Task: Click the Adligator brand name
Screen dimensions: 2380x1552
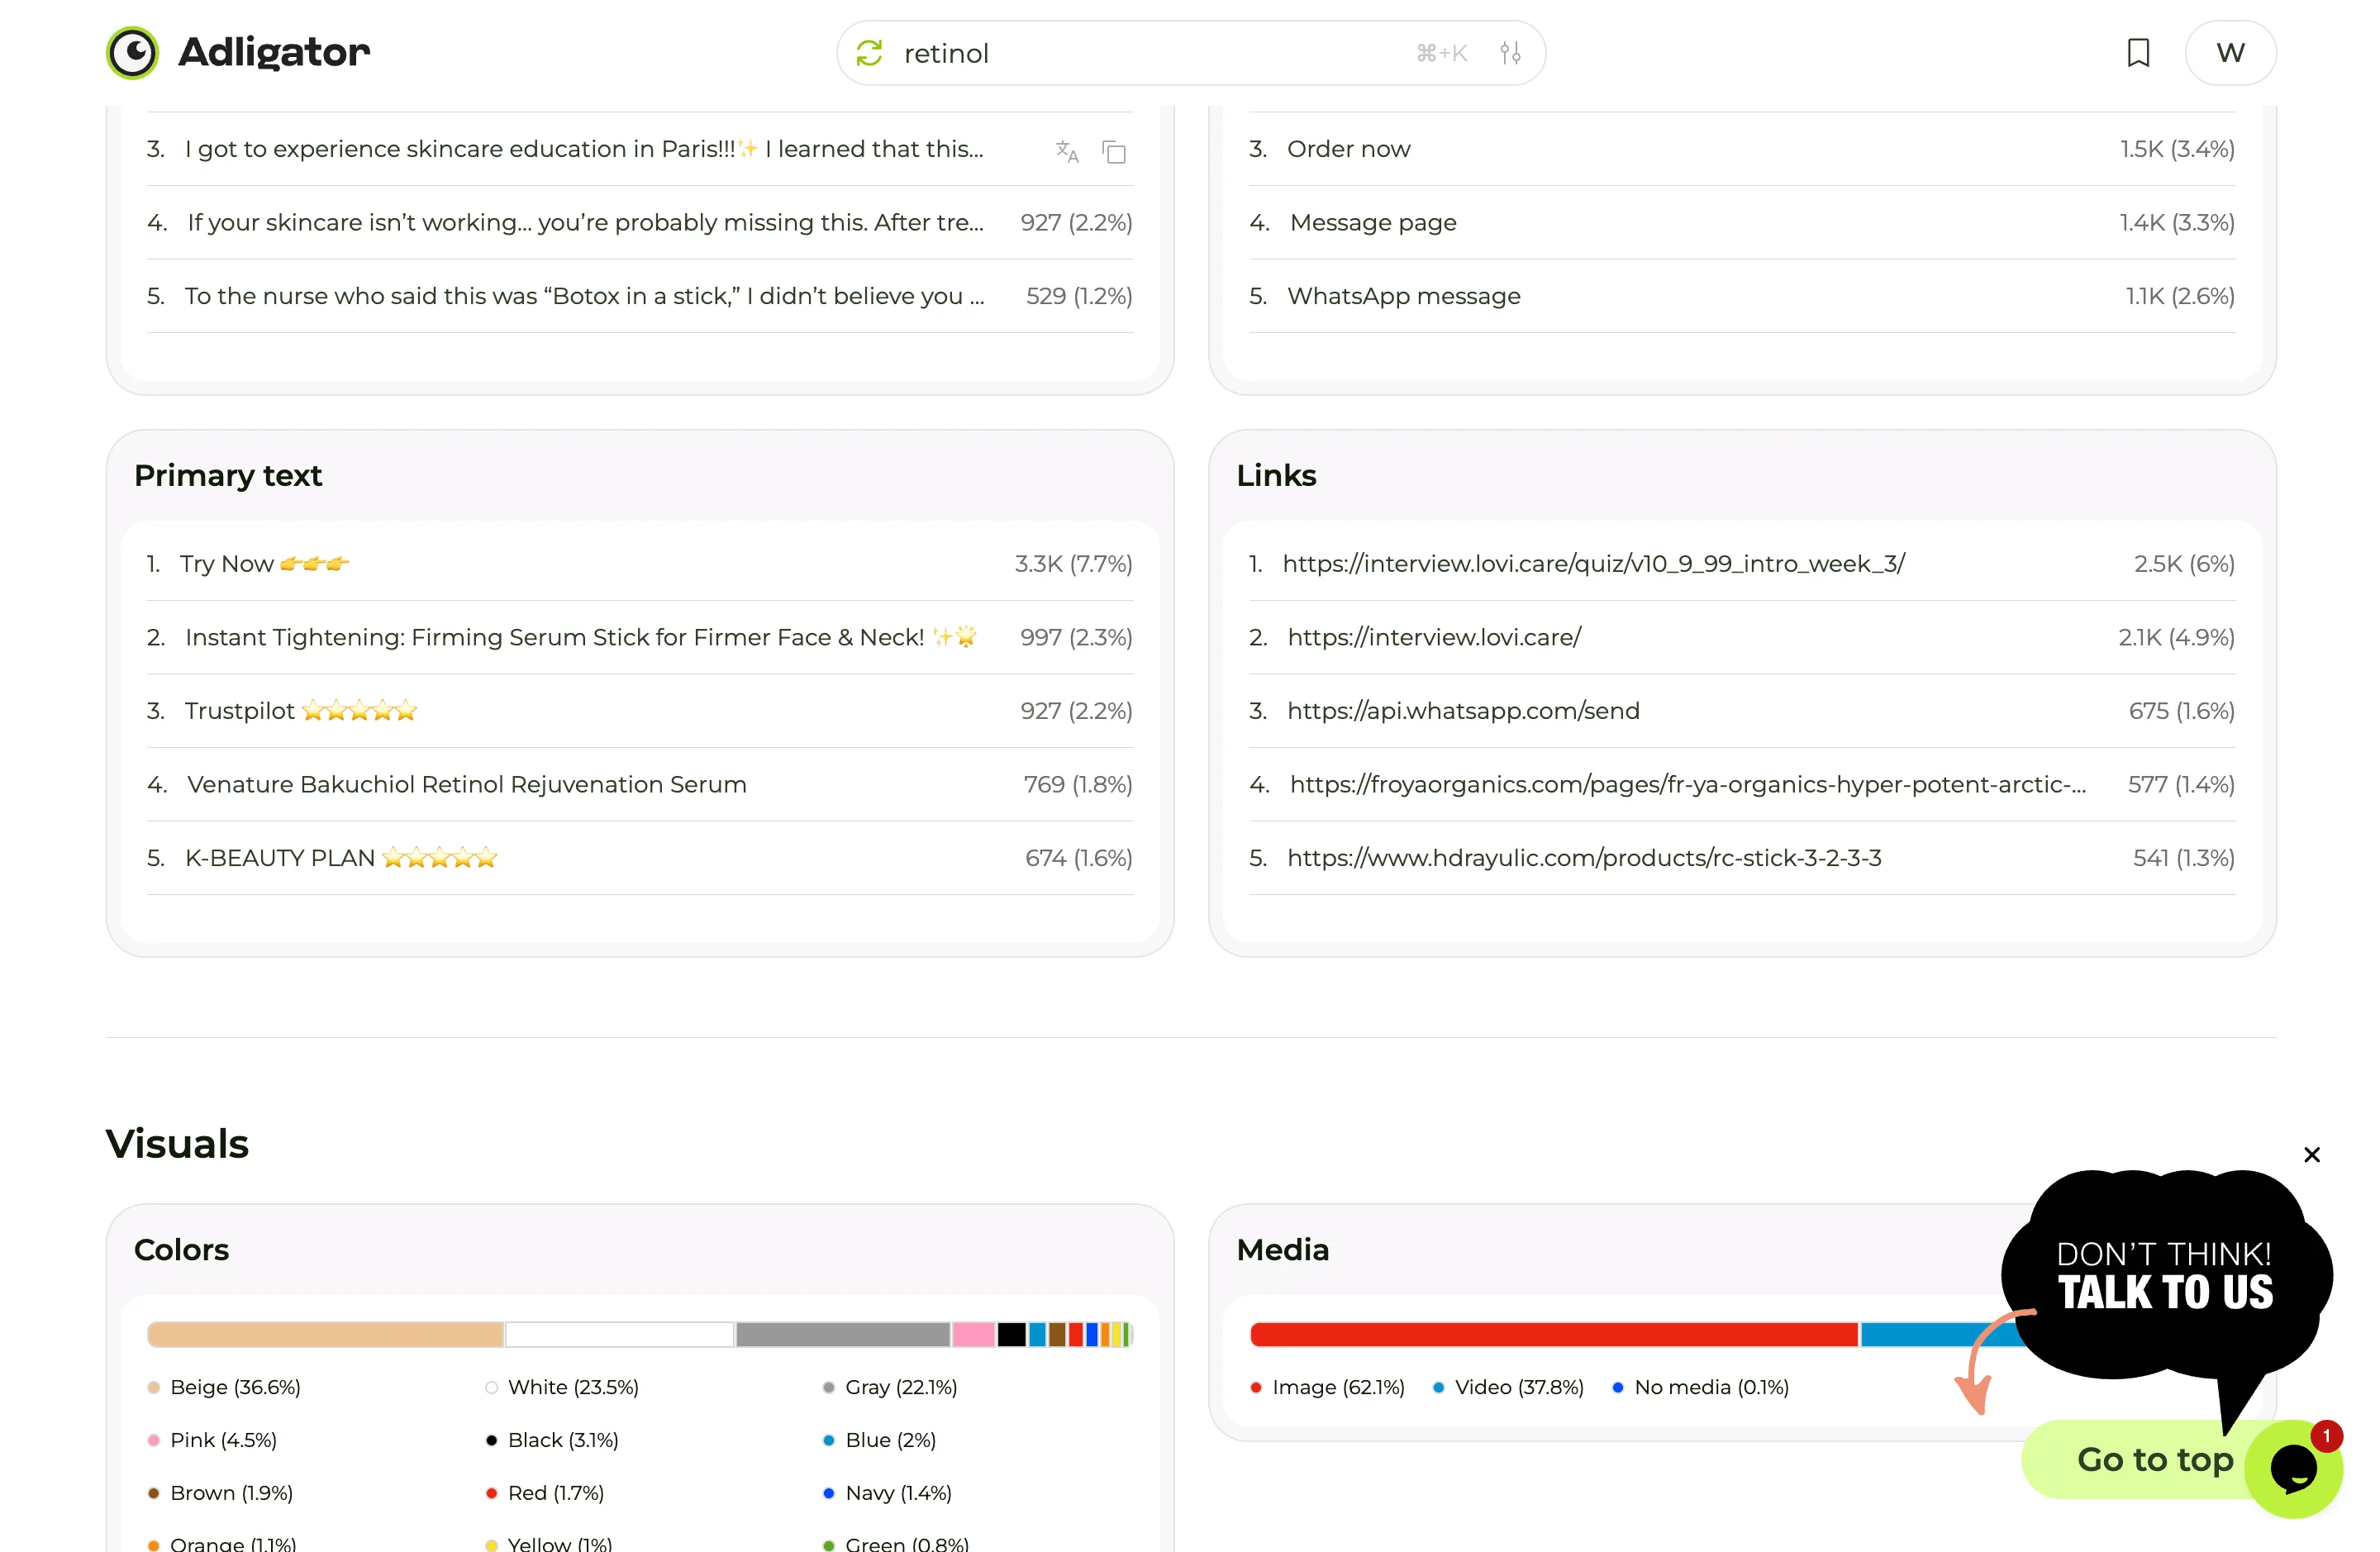Action: (274, 52)
